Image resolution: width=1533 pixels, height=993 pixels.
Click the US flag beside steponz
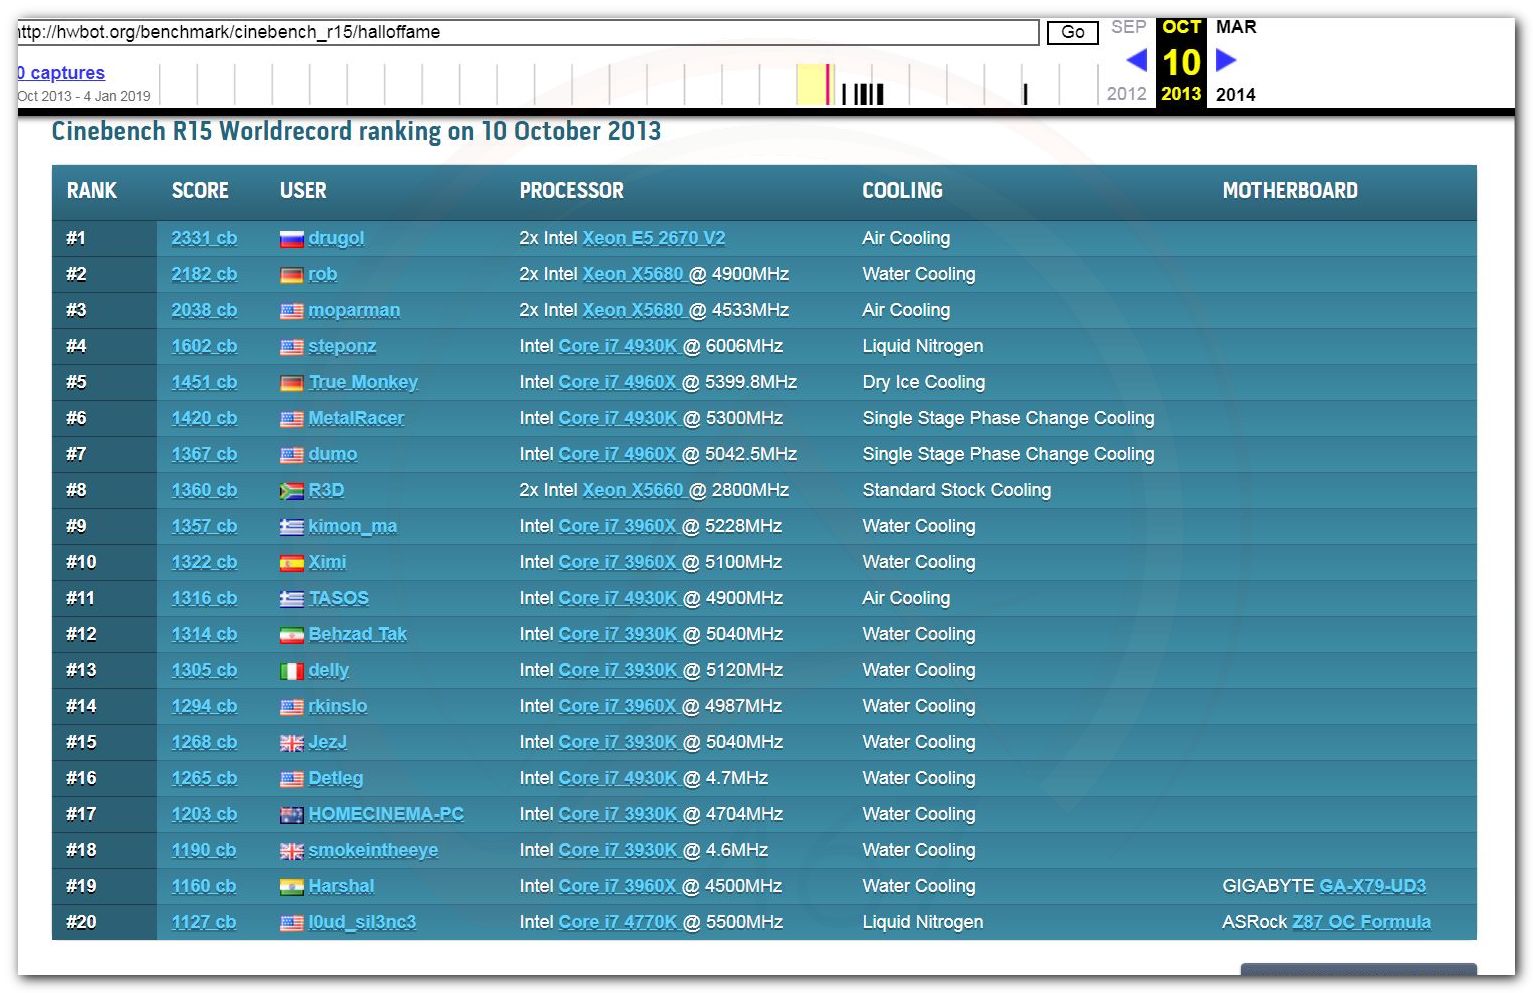pos(291,347)
